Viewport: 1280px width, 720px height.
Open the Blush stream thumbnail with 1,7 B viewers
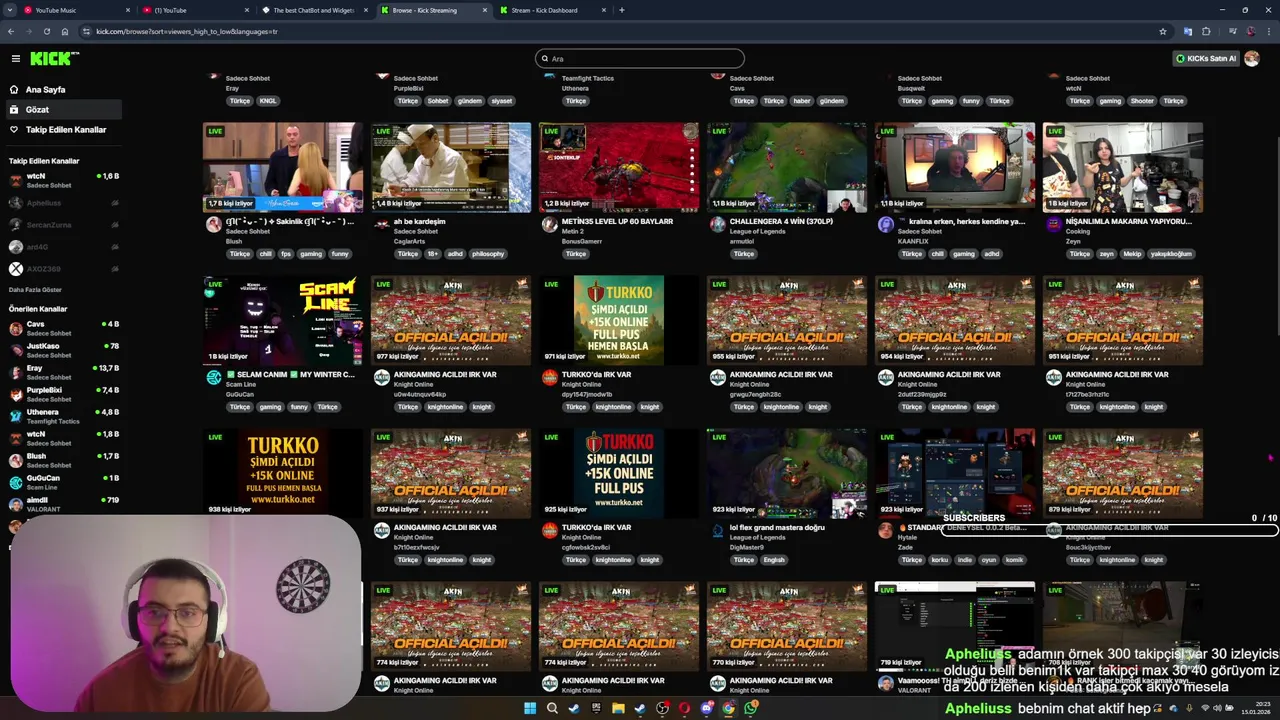tap(283, 167)
